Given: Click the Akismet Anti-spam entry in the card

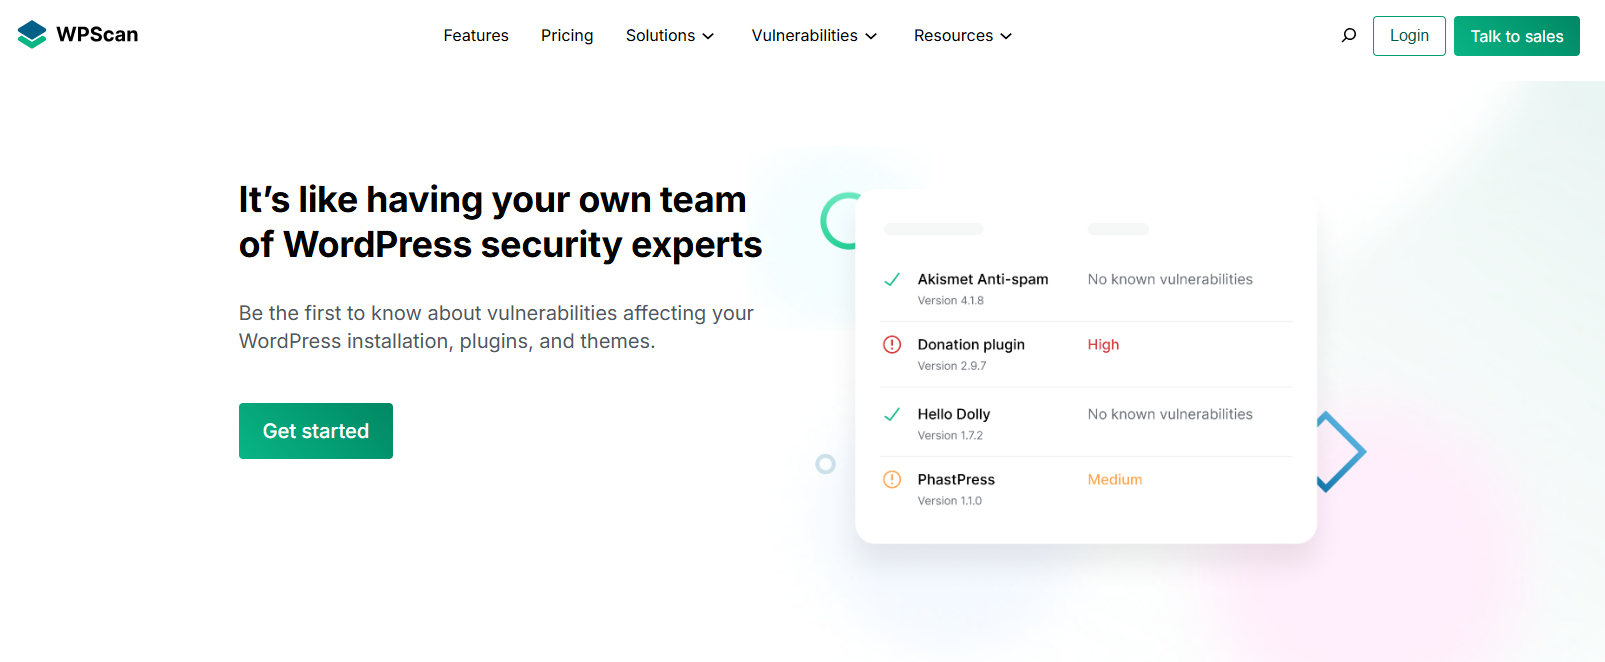Looking at the screenshot, I should coord(982,280).
